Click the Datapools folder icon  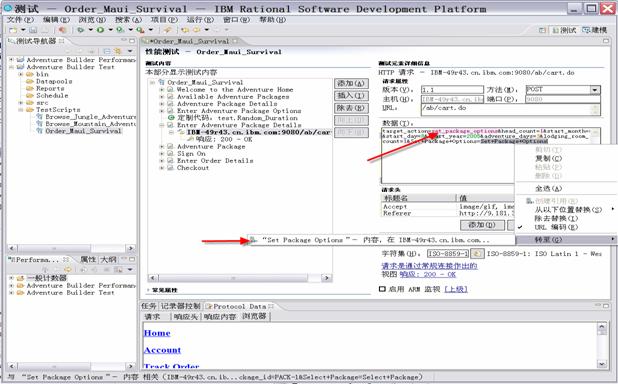(30, 81)
